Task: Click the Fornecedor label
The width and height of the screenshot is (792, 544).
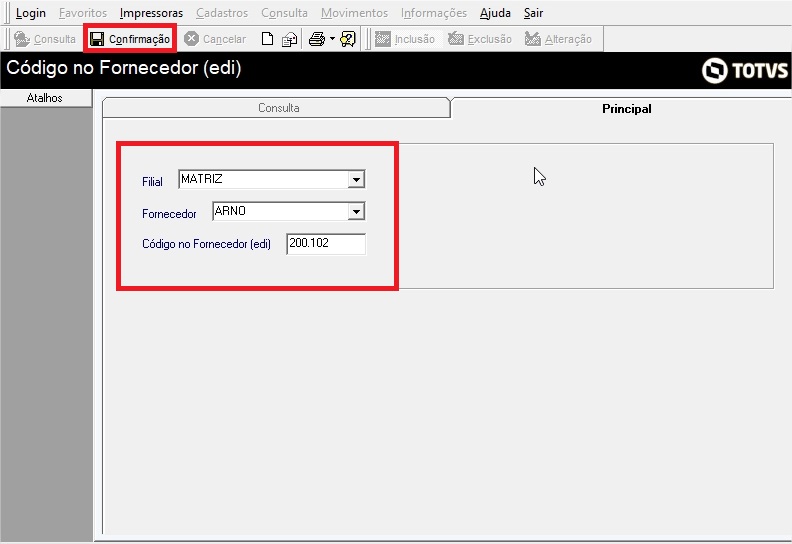Action: coord(169,214)
